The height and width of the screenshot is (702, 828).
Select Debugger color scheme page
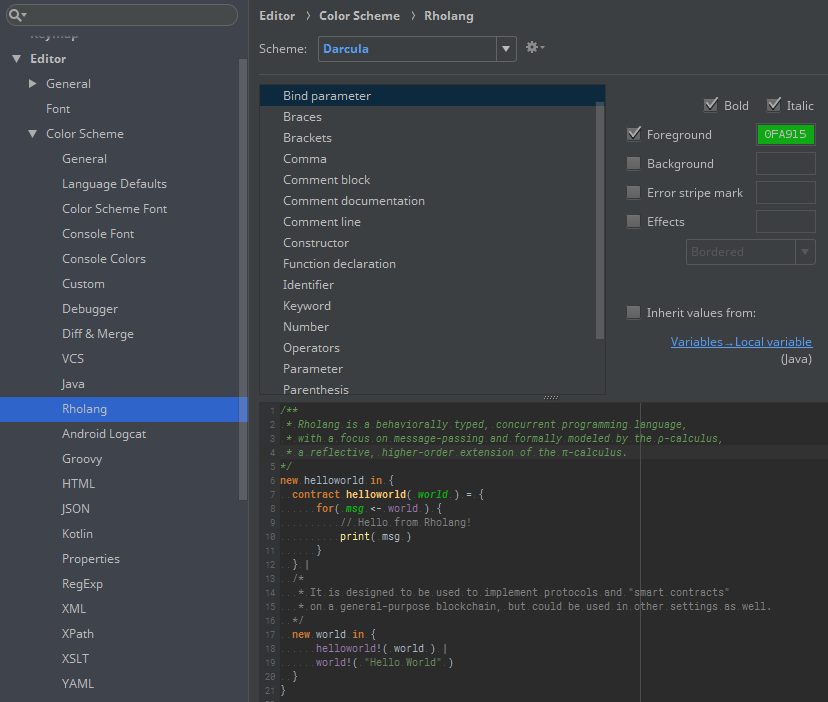pos(90,309)
